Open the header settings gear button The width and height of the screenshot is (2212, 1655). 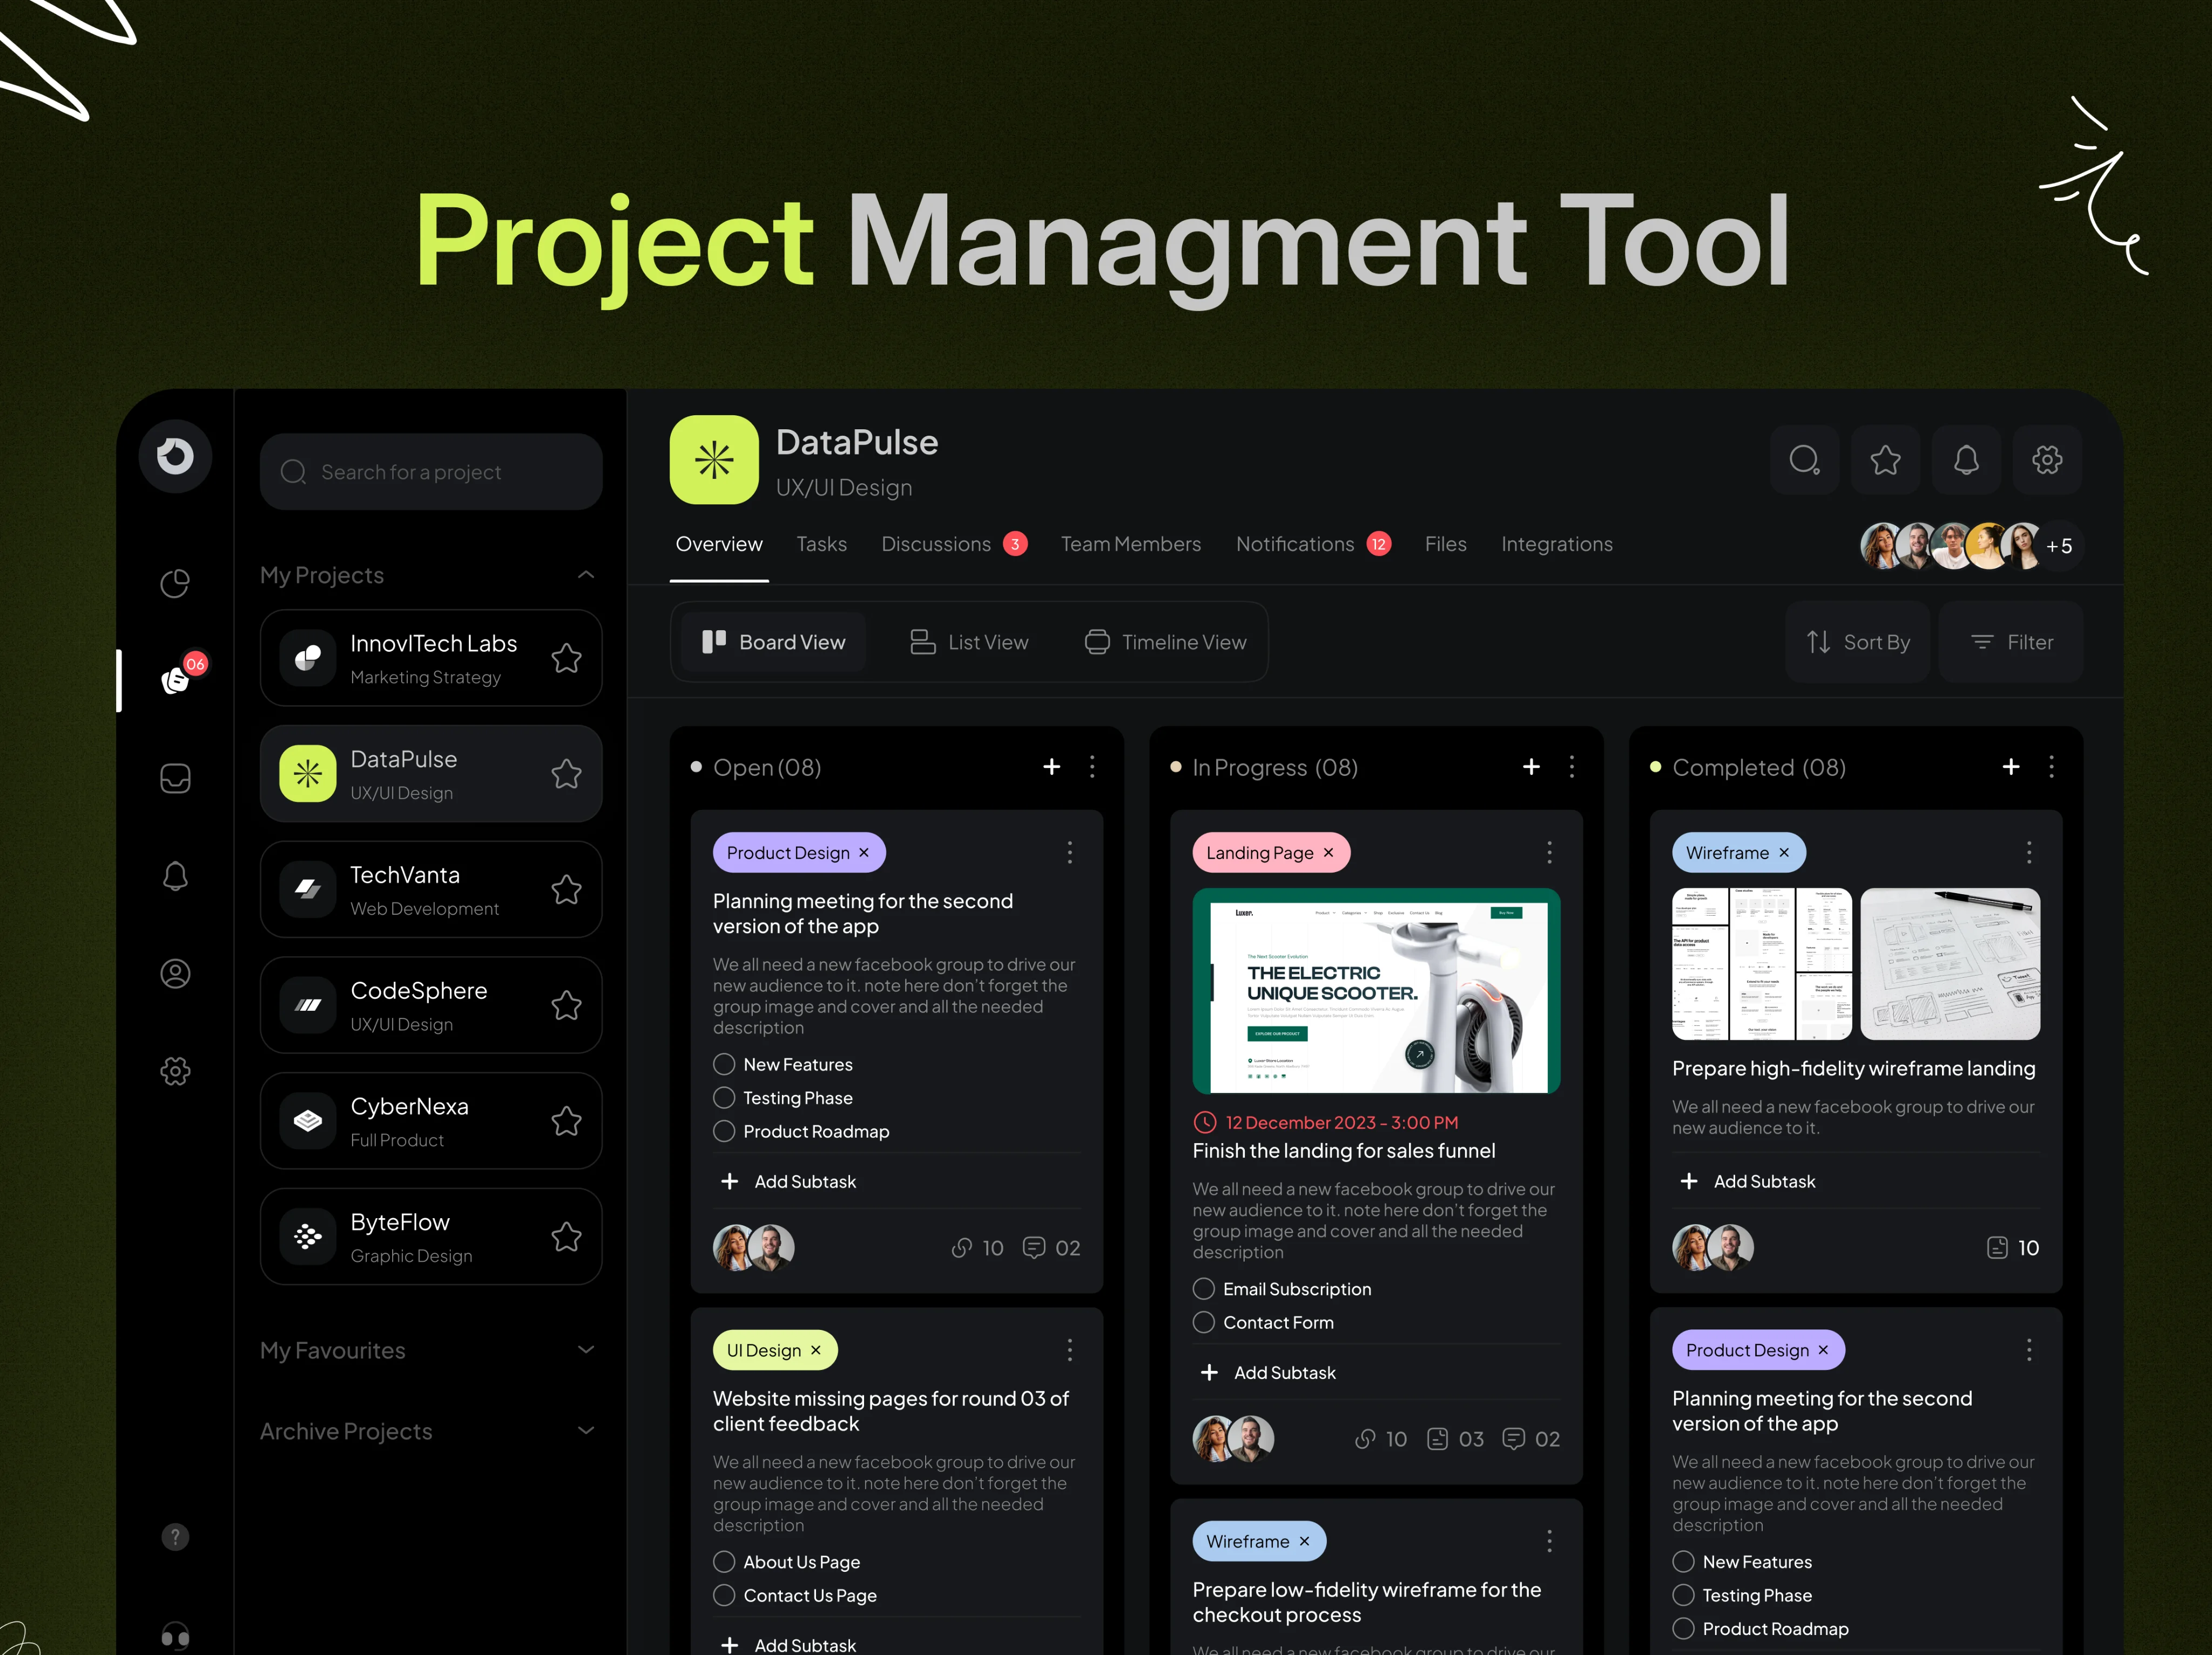point(2047,460)
